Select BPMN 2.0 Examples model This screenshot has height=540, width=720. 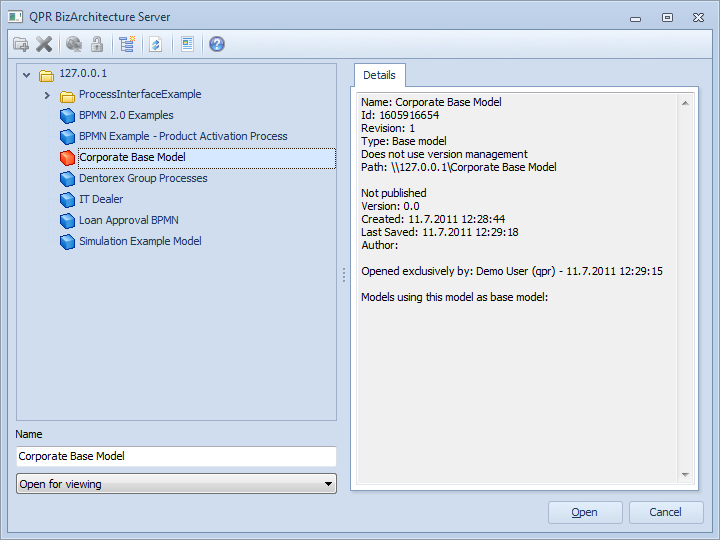[126, 115]
